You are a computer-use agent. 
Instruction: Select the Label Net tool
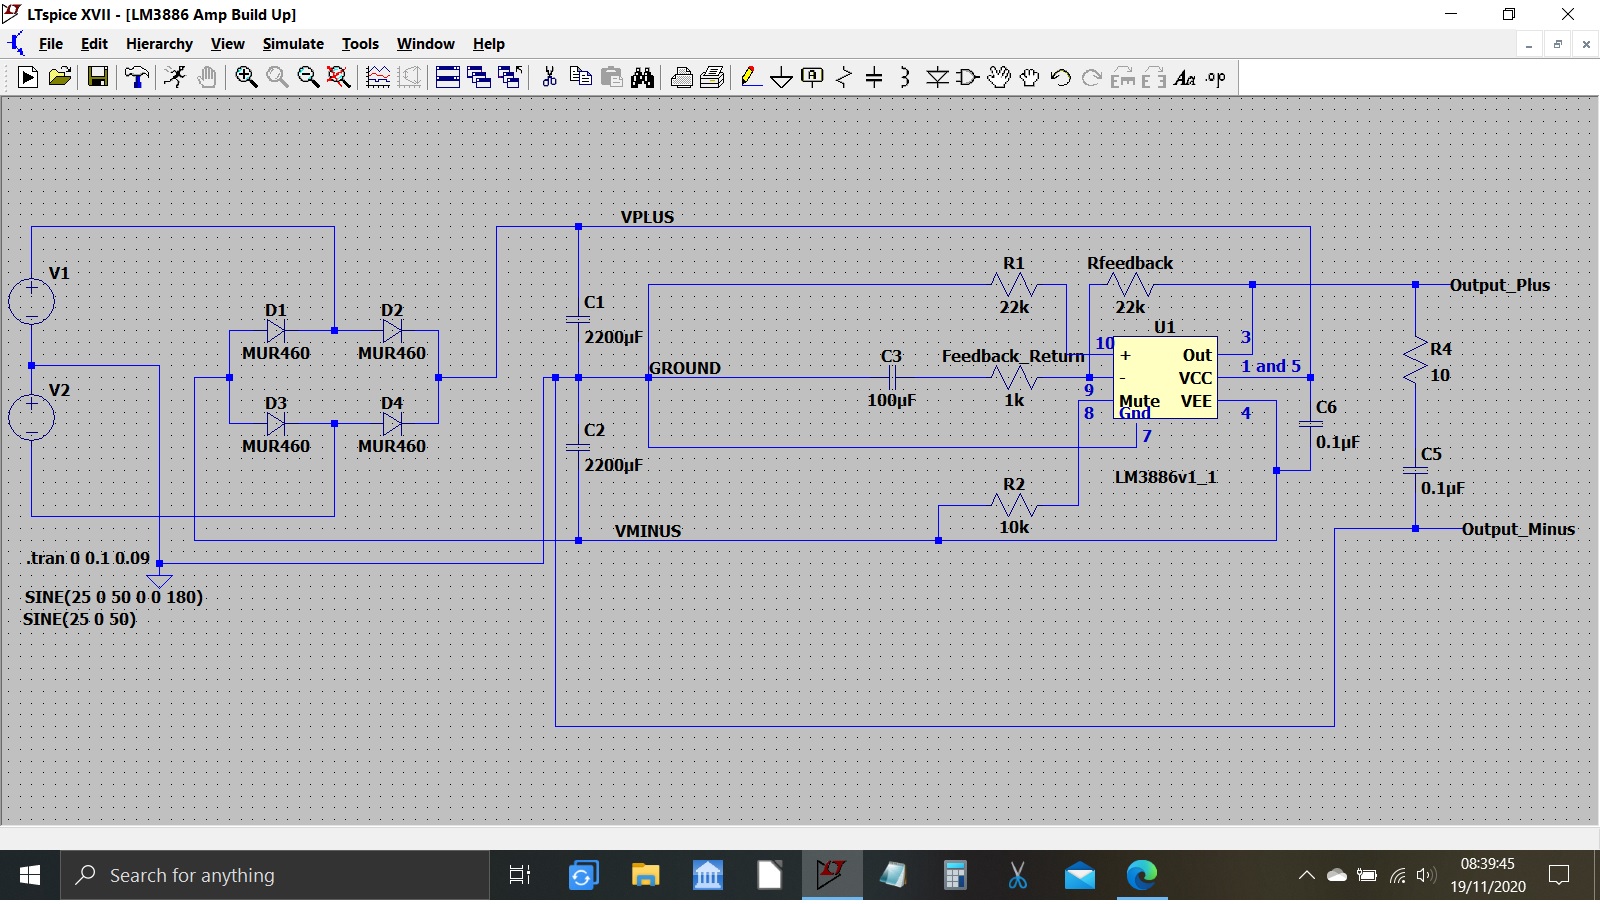813,77
